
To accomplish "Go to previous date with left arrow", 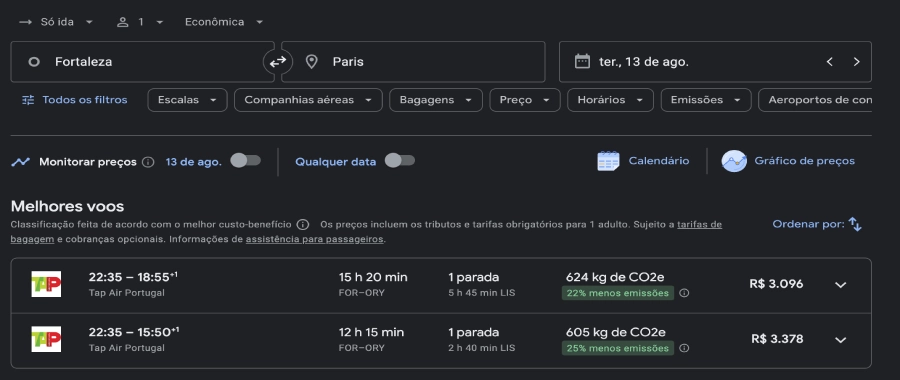I will [x=829, y=62].
